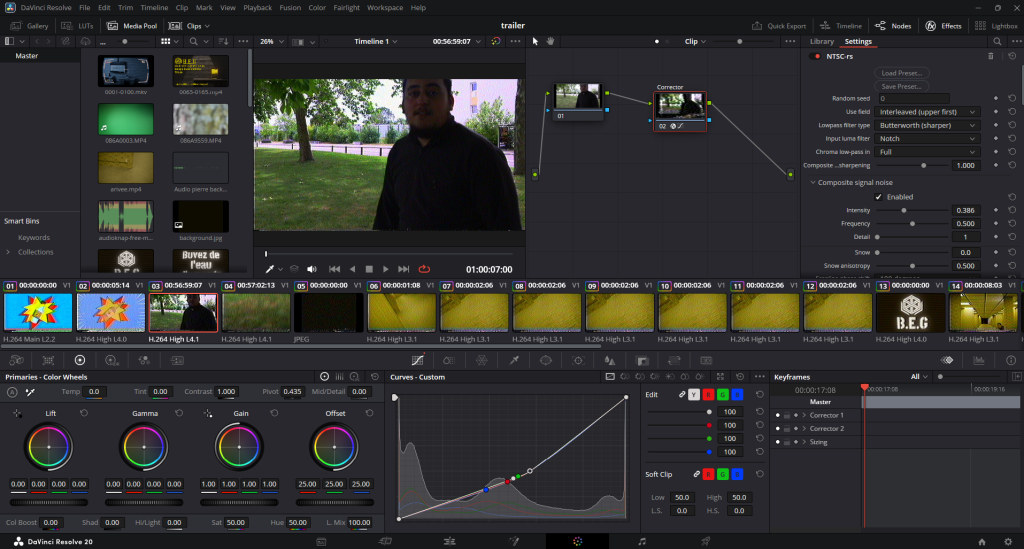
Task: Toggle the B channel in Edit row
Action: [737, 394]
